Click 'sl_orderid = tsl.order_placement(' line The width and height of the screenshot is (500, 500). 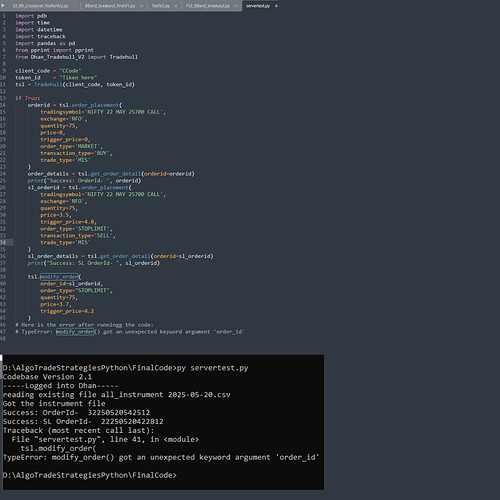coord(80,187)
